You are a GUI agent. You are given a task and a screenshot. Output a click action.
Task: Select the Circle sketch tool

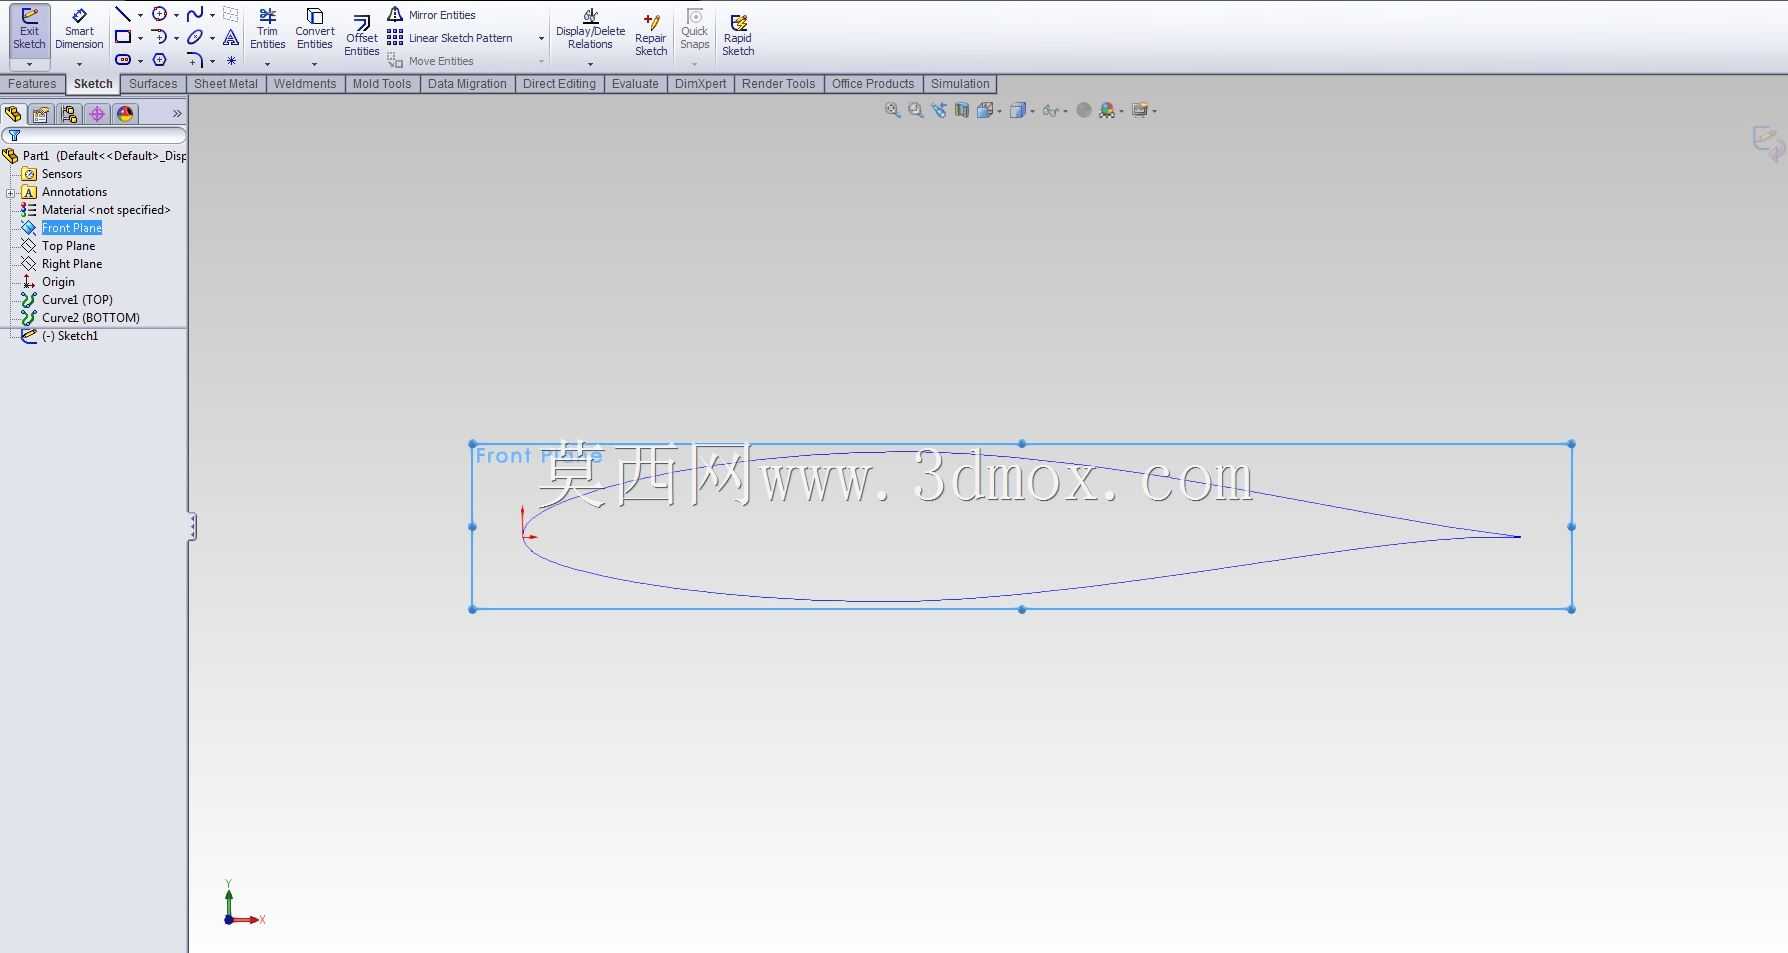click(159, 14)
